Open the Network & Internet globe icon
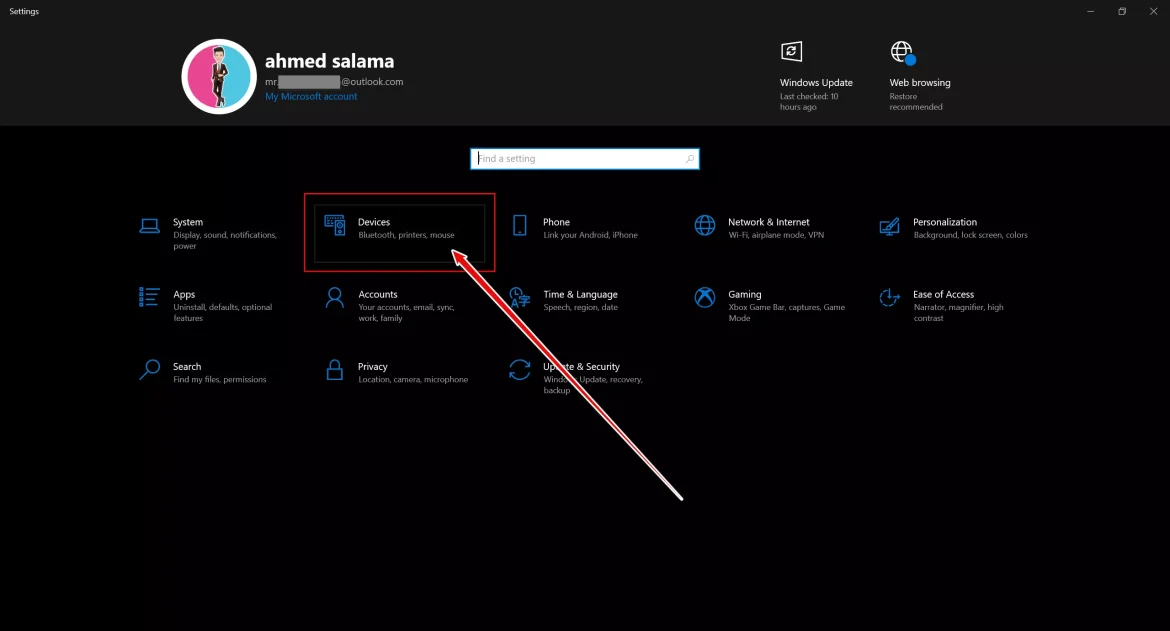 coord(704,225)
